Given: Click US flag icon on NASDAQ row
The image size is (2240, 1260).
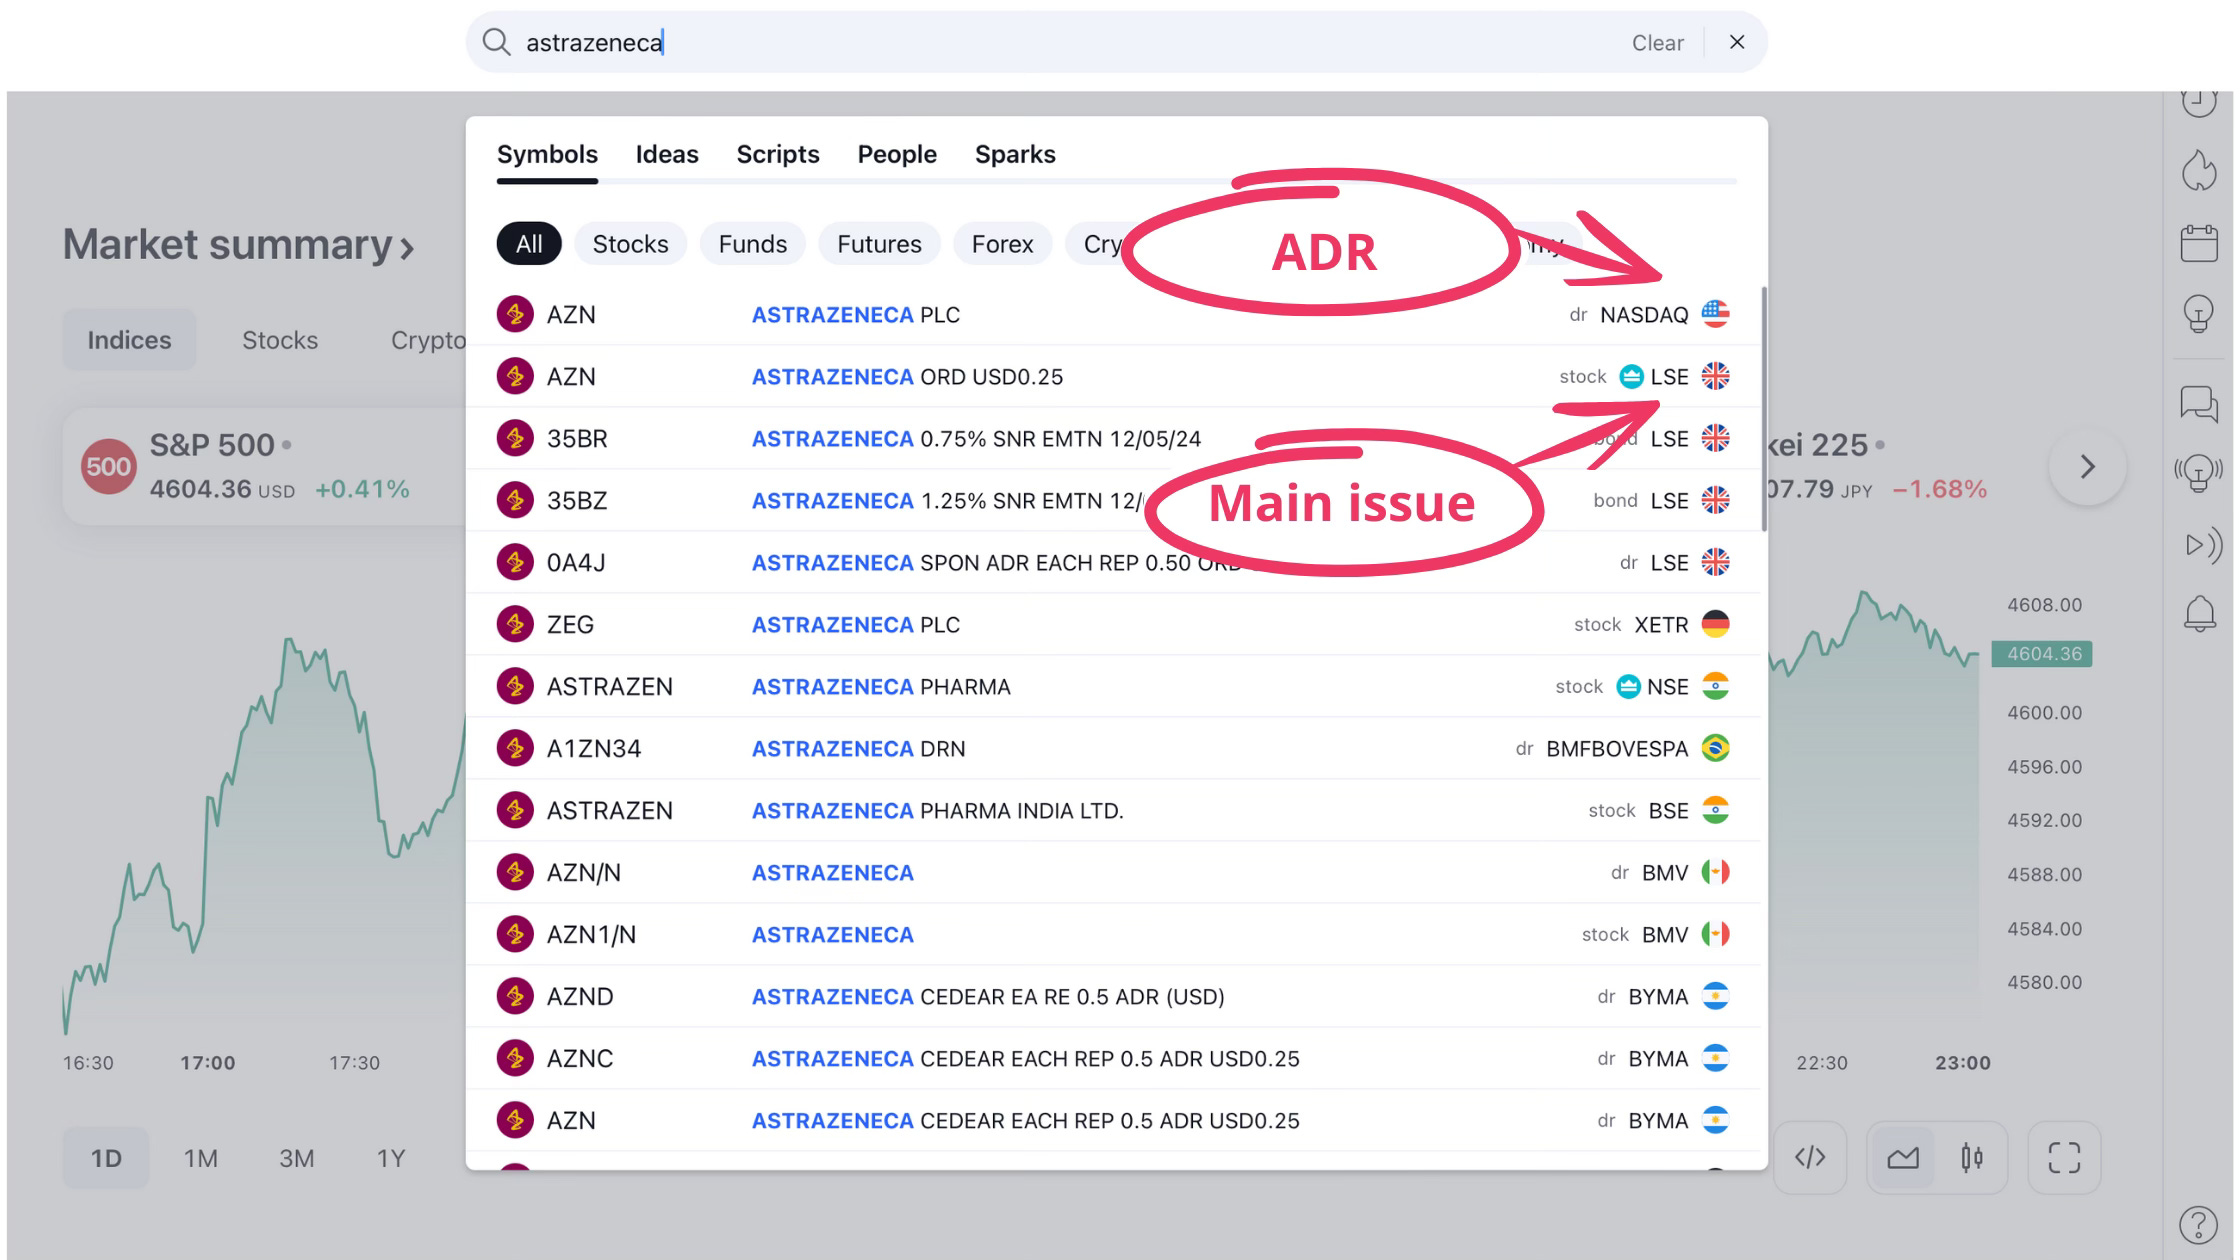Looking at the screenshot, I should 1715,314.
